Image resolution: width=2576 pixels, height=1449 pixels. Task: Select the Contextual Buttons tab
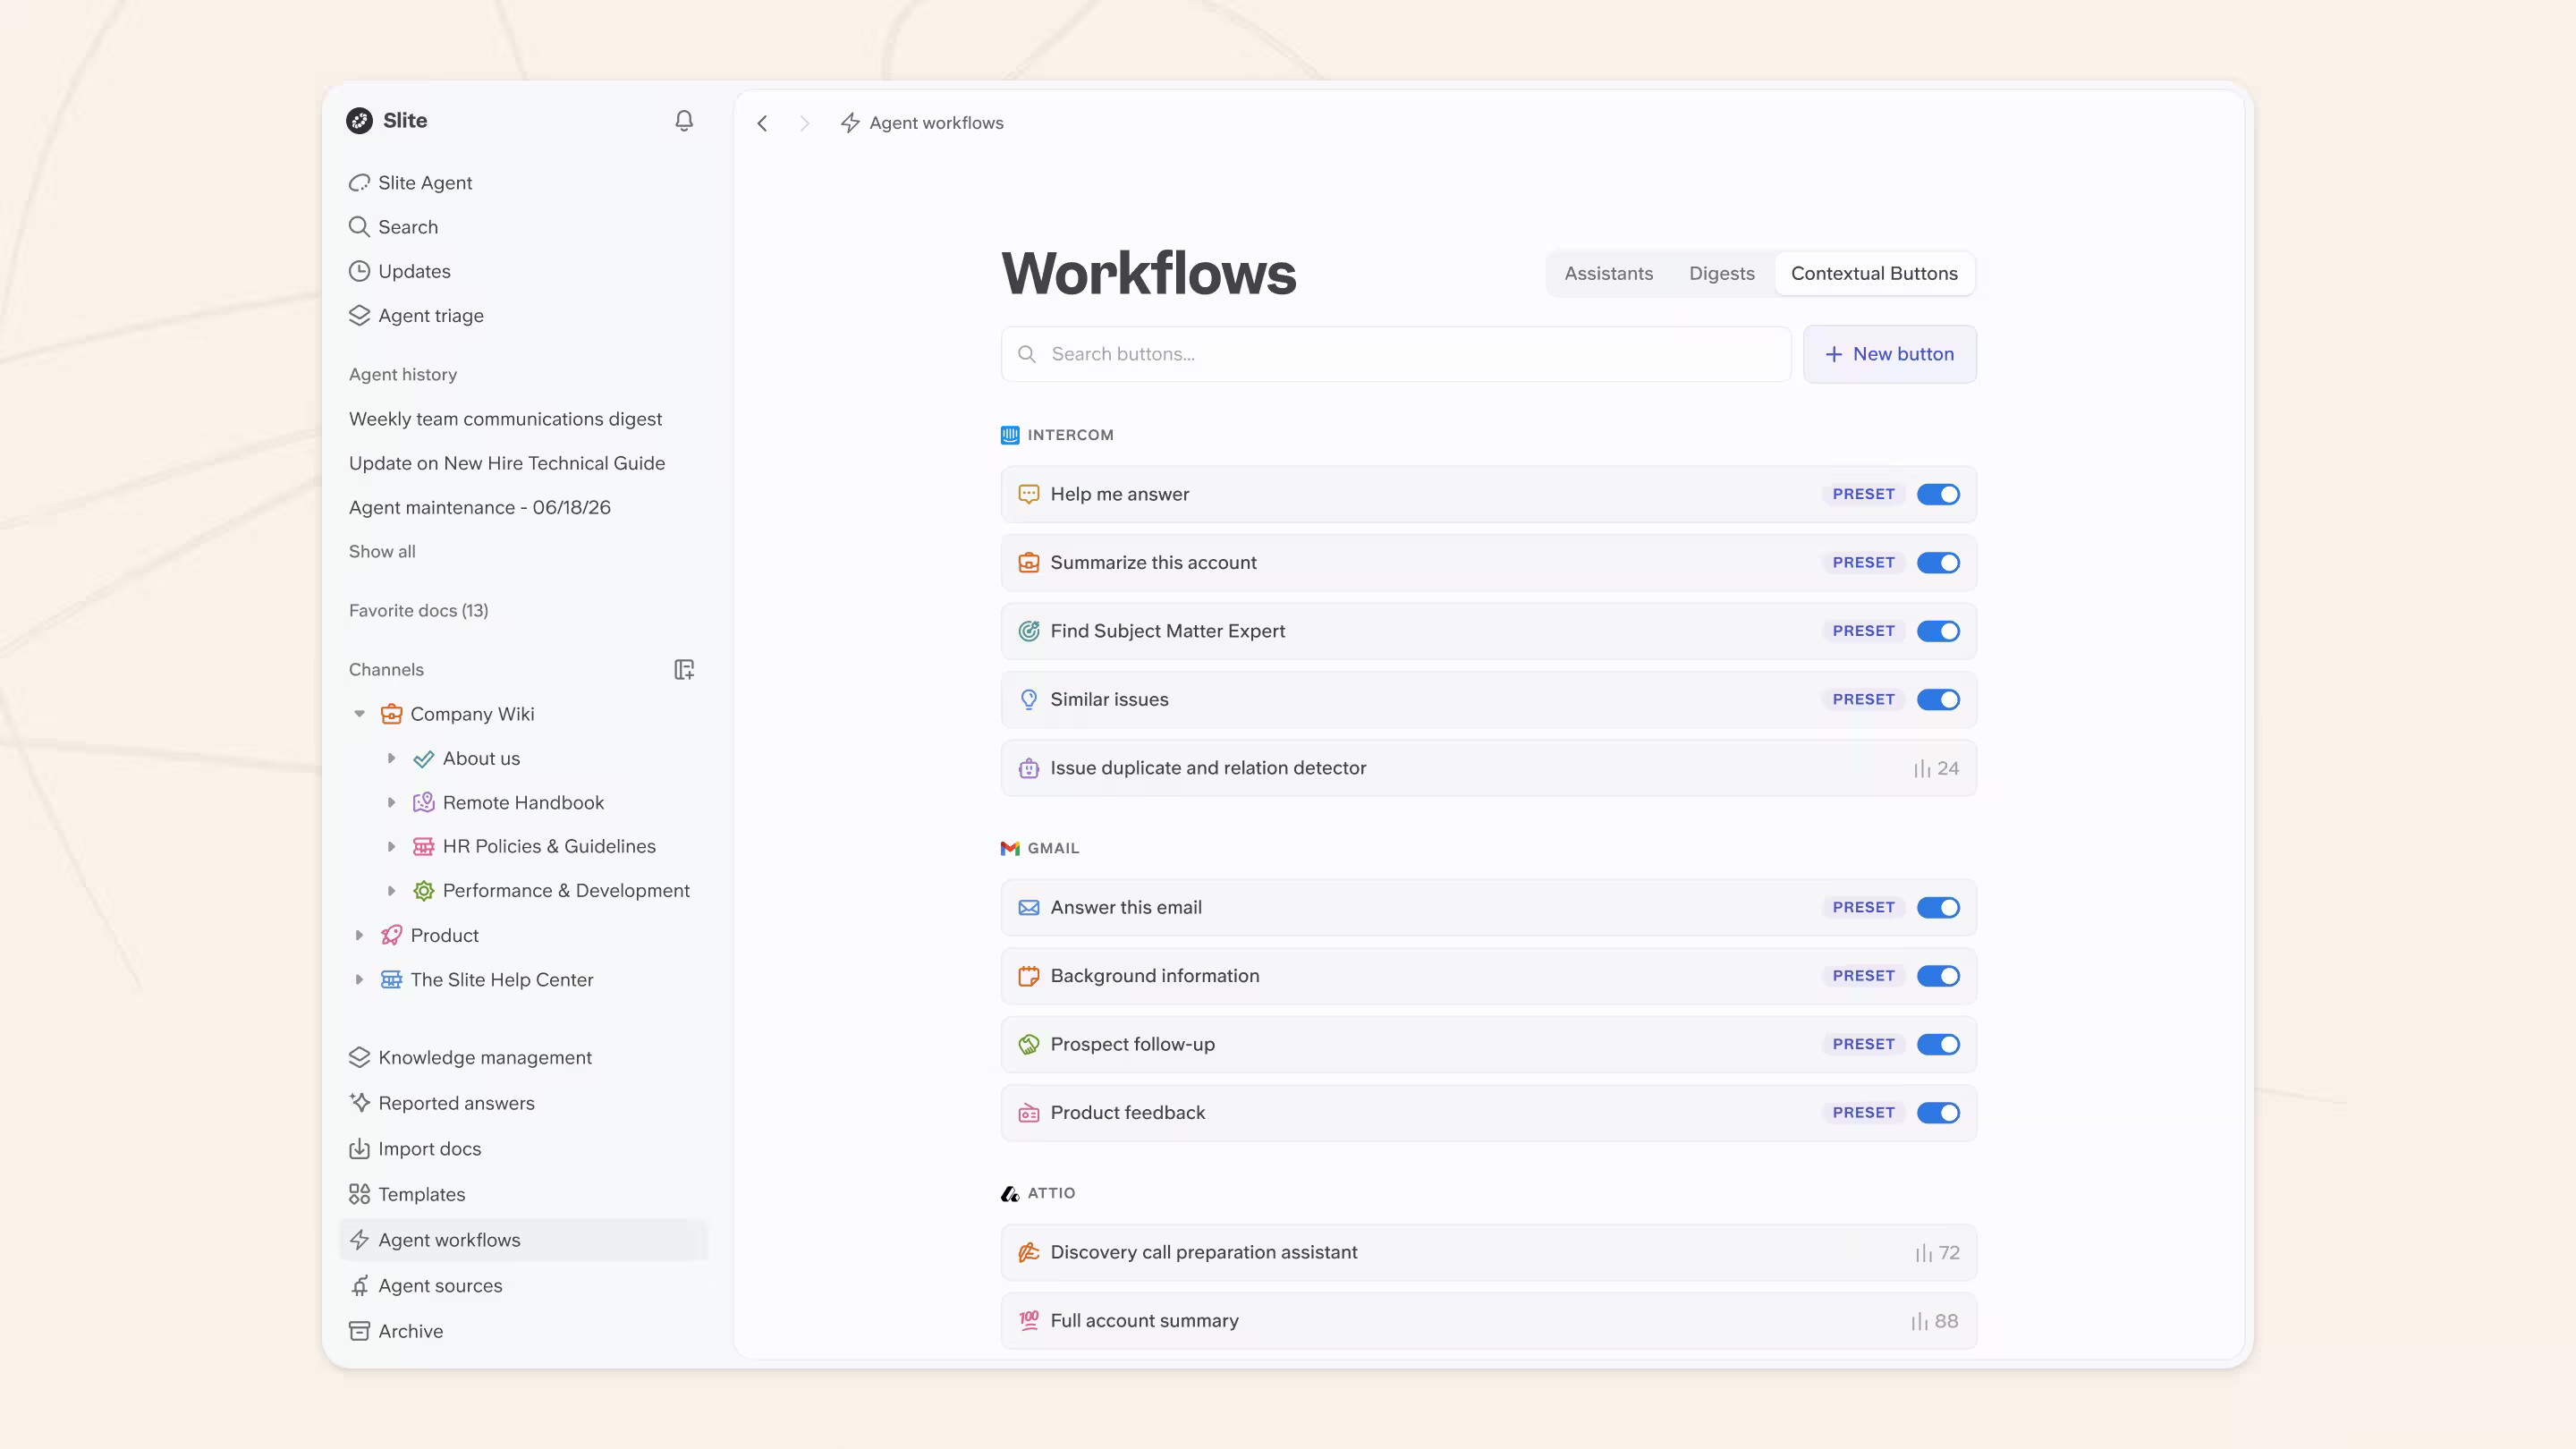[x=1874, y=274]
